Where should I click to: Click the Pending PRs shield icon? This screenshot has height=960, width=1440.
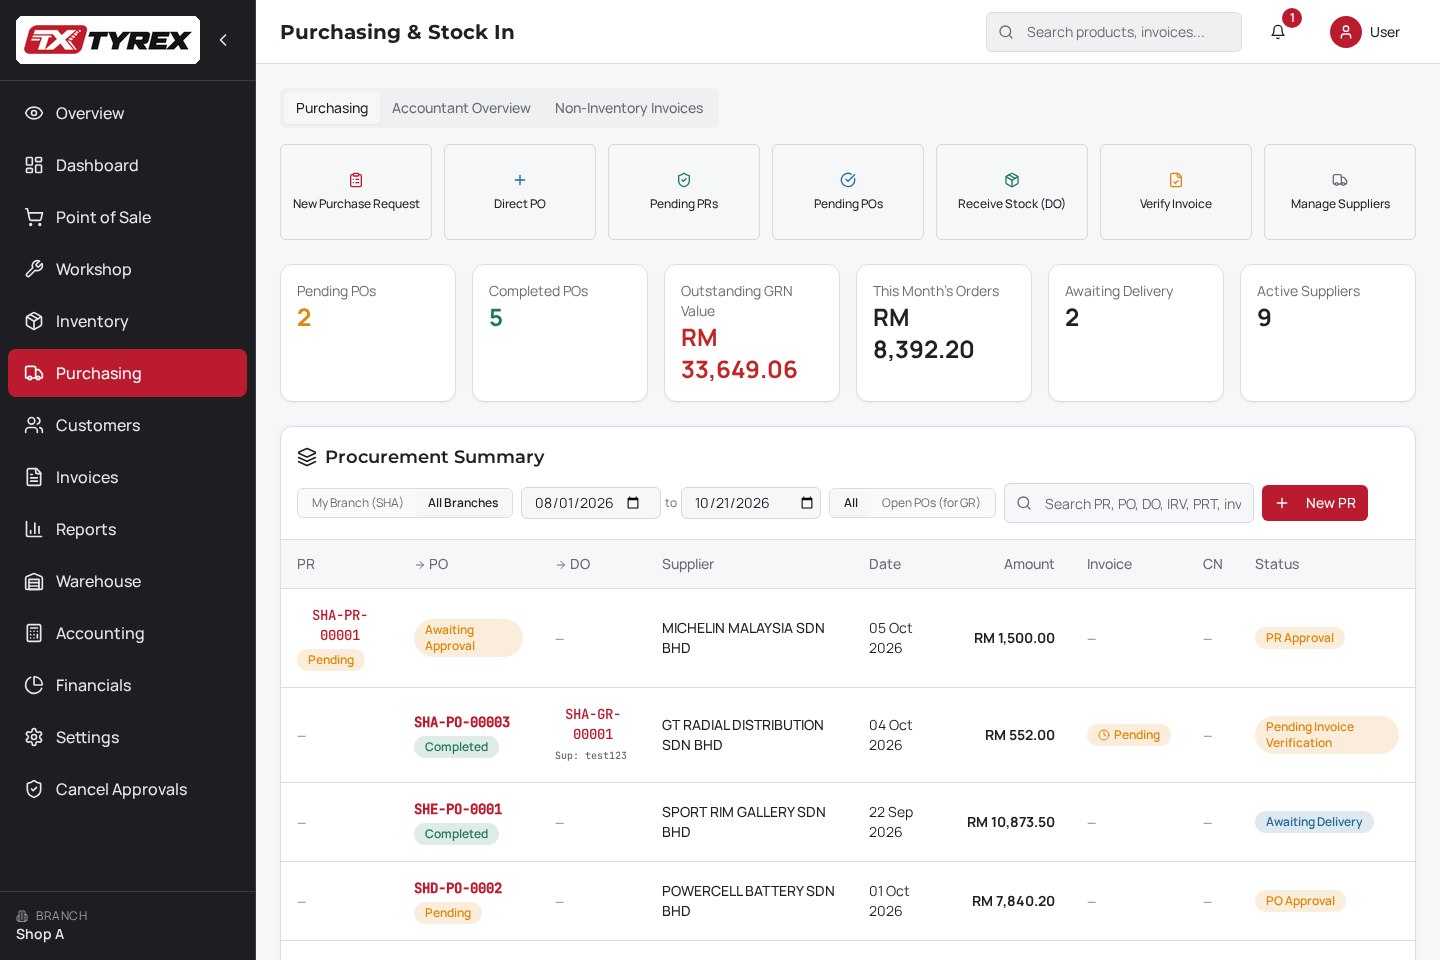684,180
